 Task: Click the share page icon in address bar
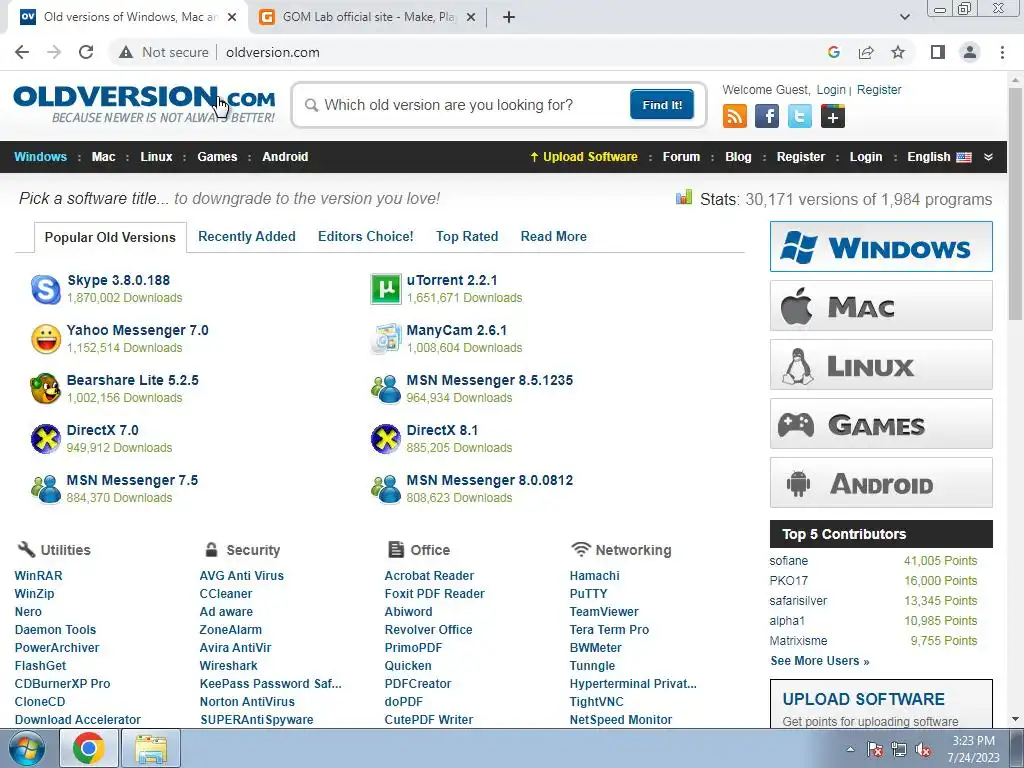click(x=866, y=52)
